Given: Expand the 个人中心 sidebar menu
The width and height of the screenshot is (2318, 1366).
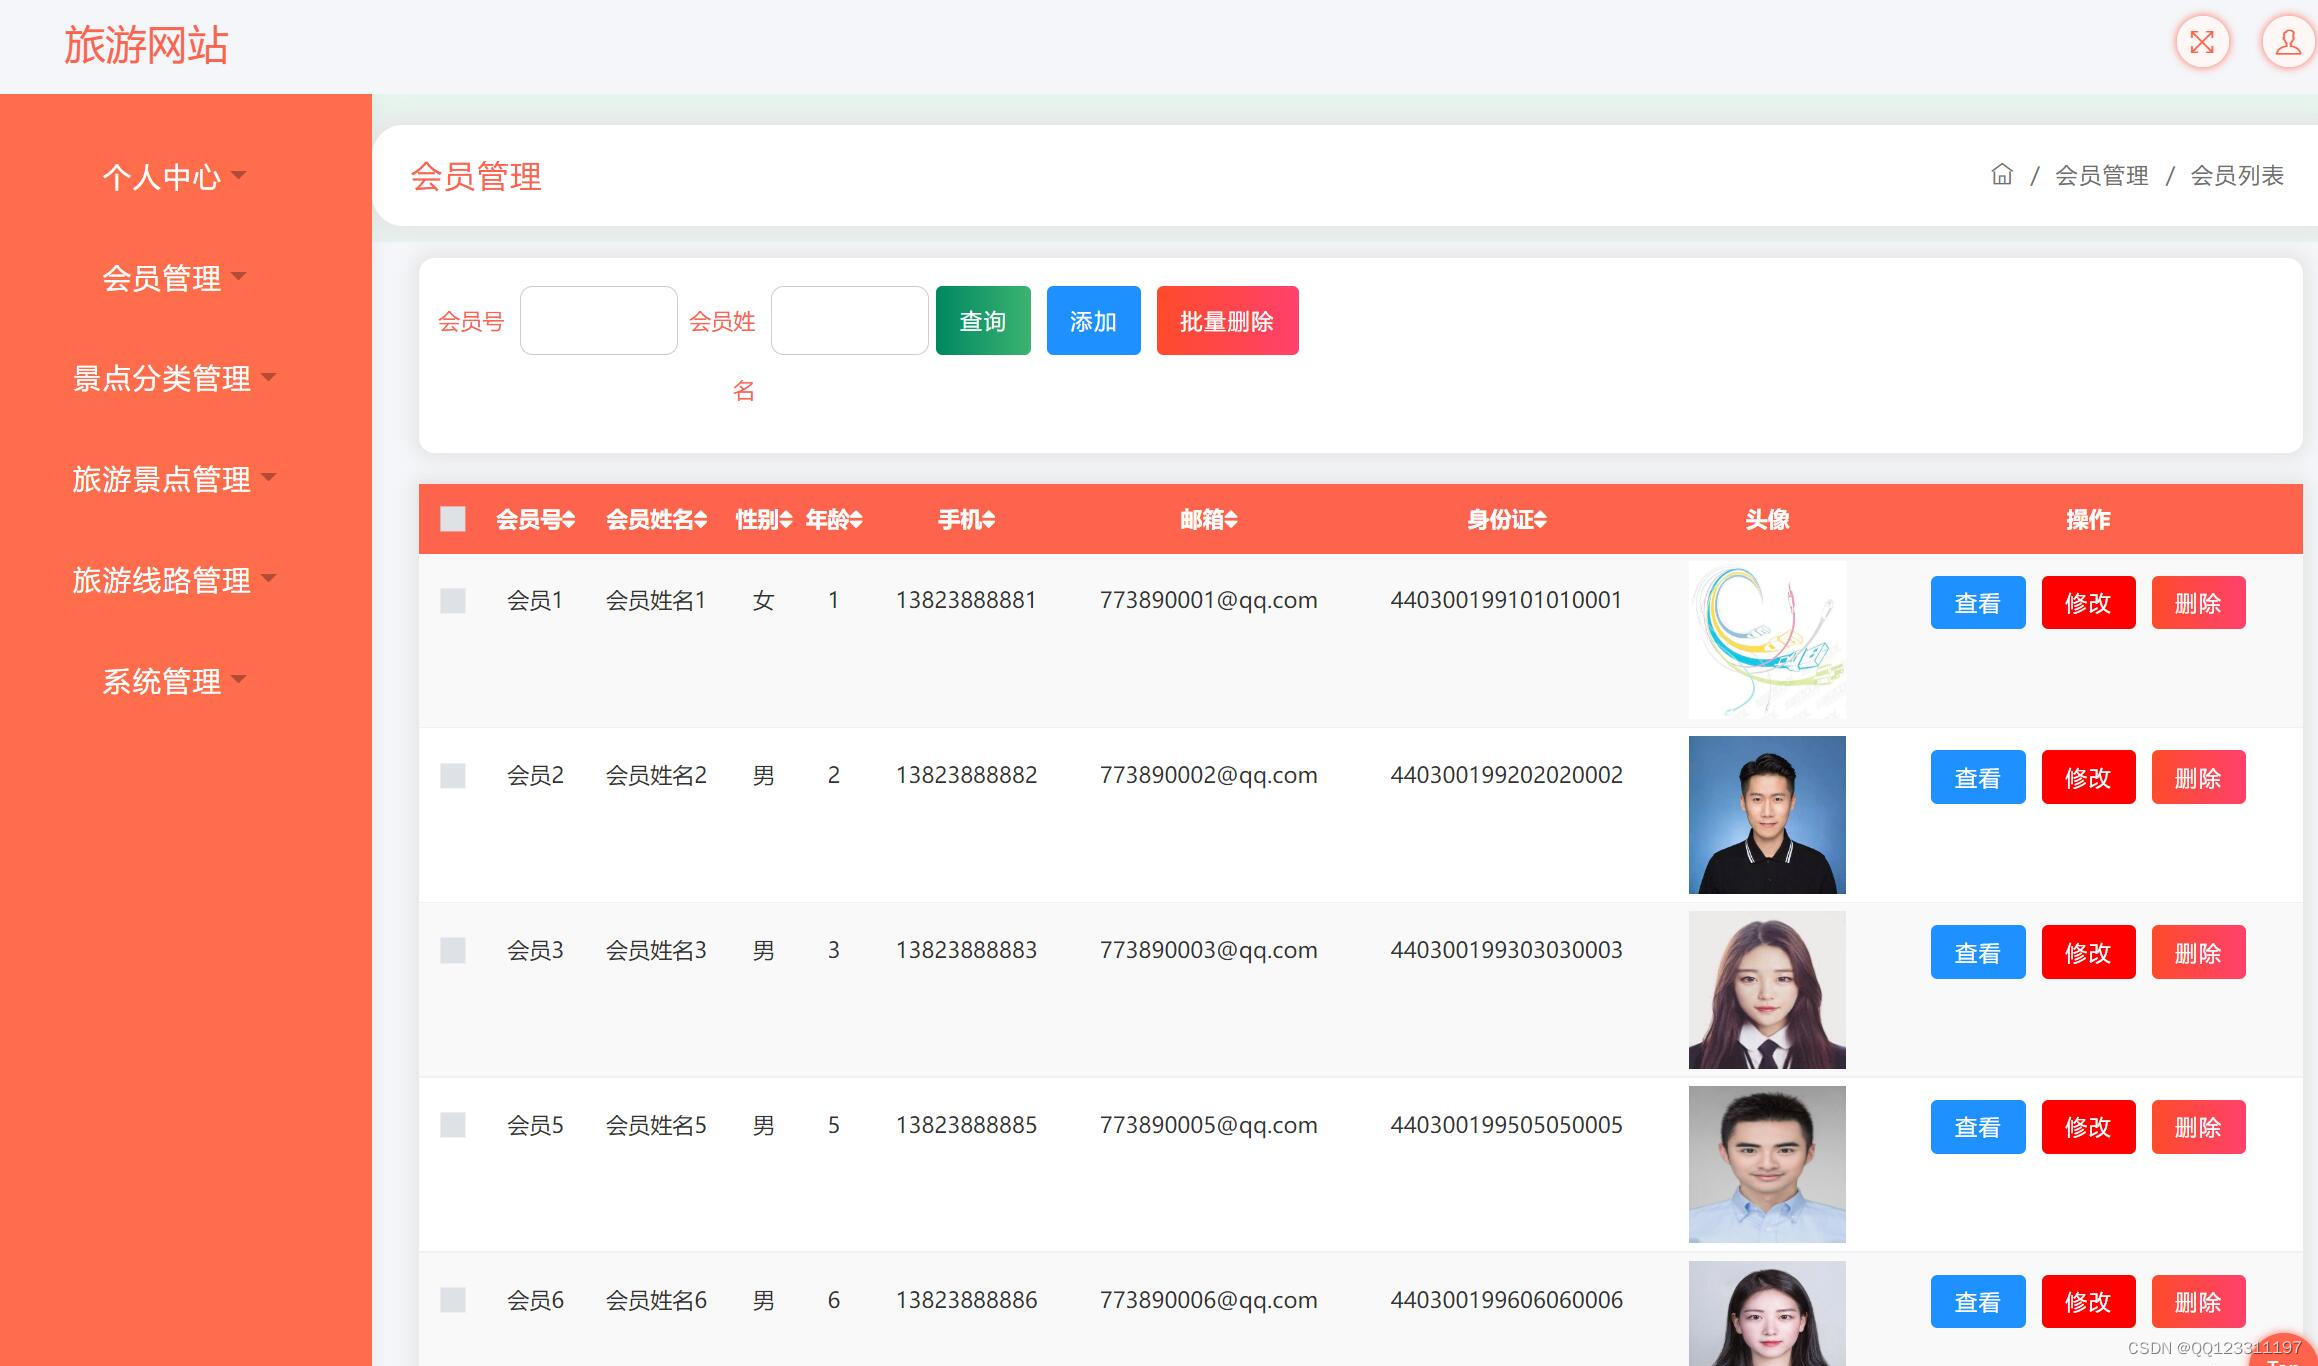Looking at the screenshot, I should pos(174,177).
